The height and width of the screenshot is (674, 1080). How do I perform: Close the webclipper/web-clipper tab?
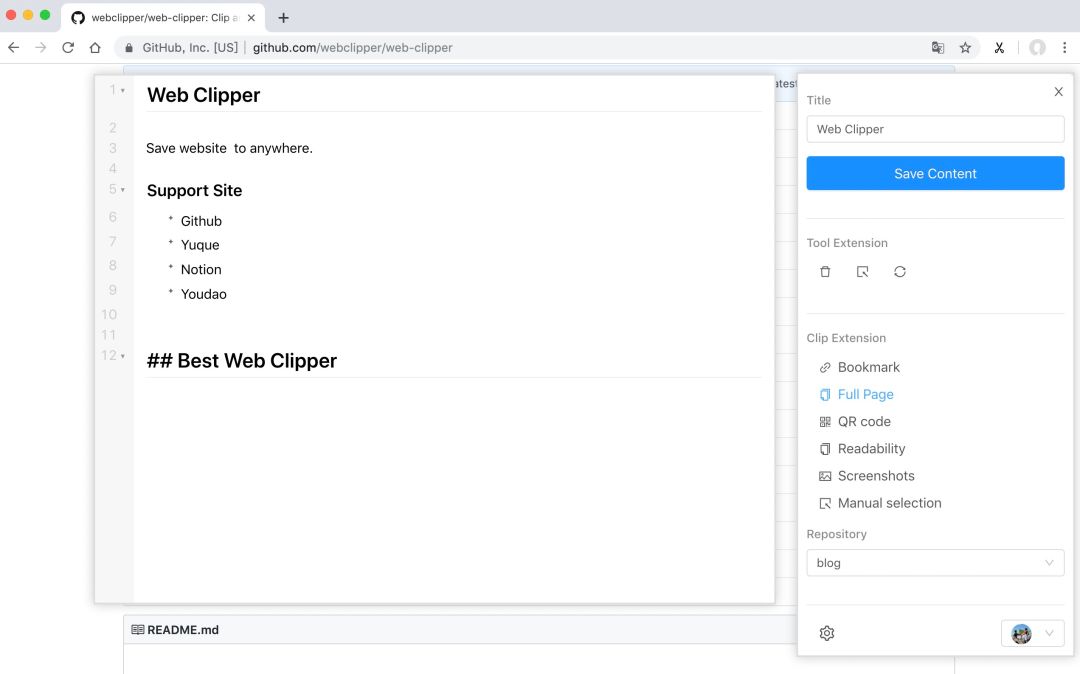click(251, 18)
